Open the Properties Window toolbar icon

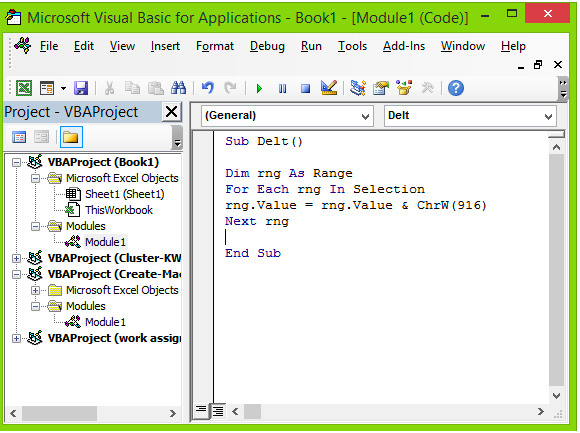pos(381,88)
